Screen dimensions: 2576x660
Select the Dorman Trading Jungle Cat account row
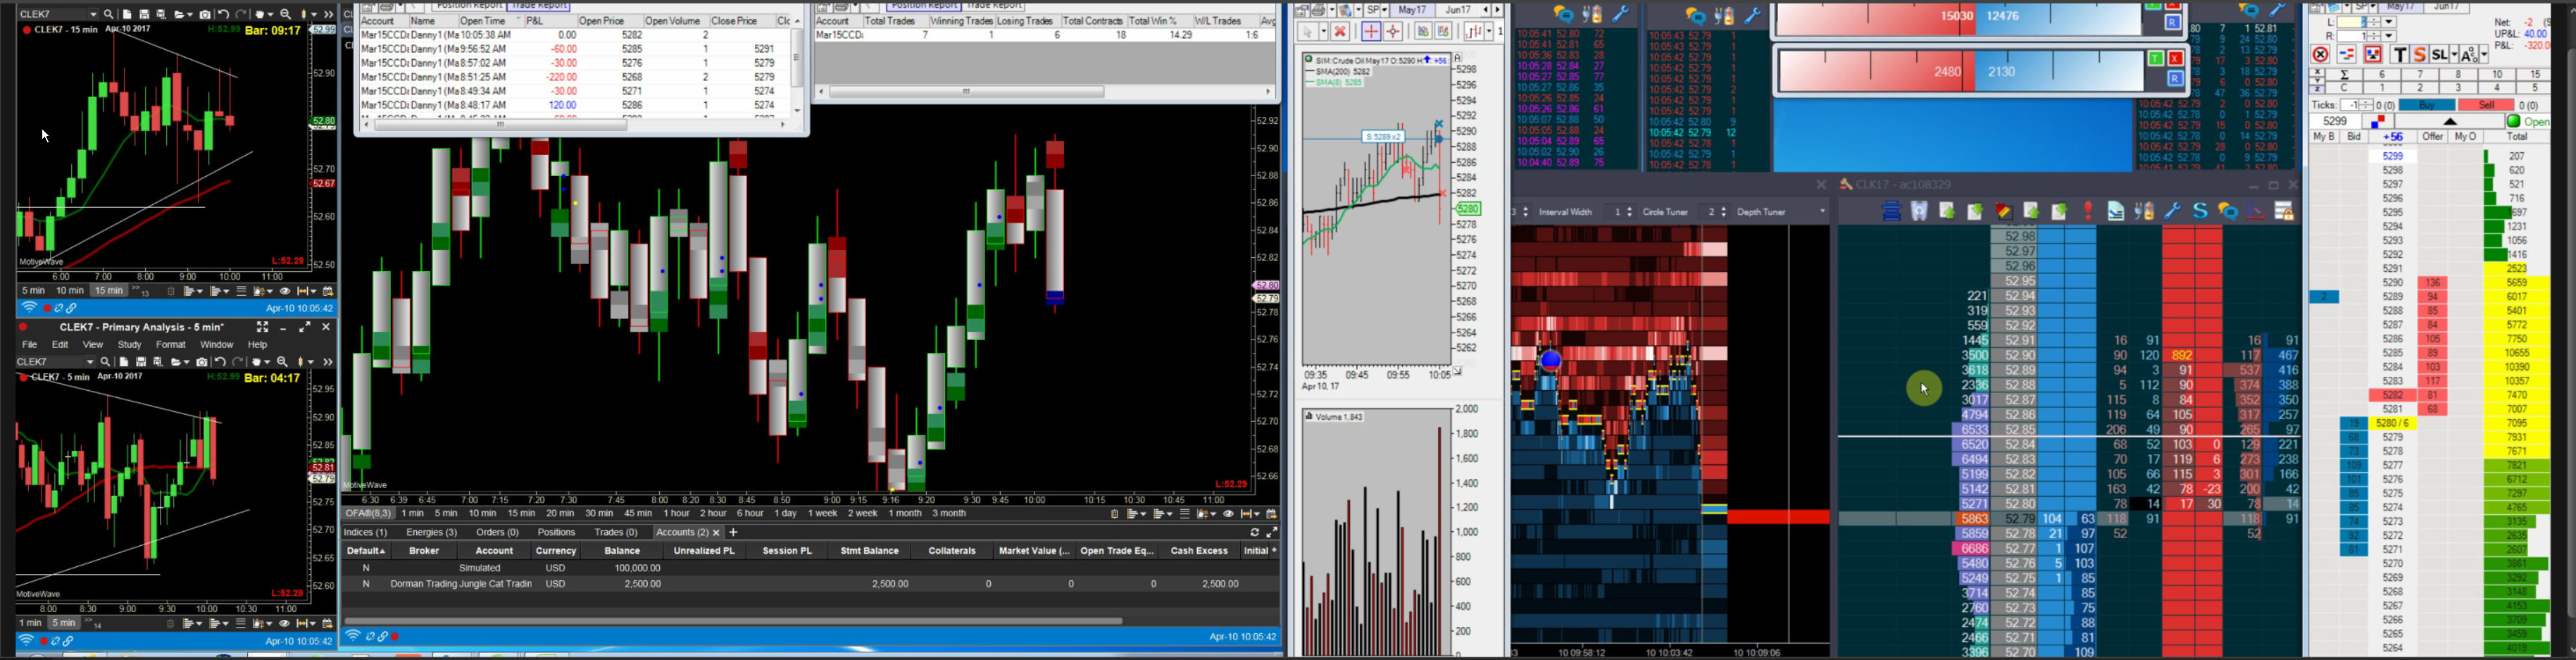tap(810, 584)
